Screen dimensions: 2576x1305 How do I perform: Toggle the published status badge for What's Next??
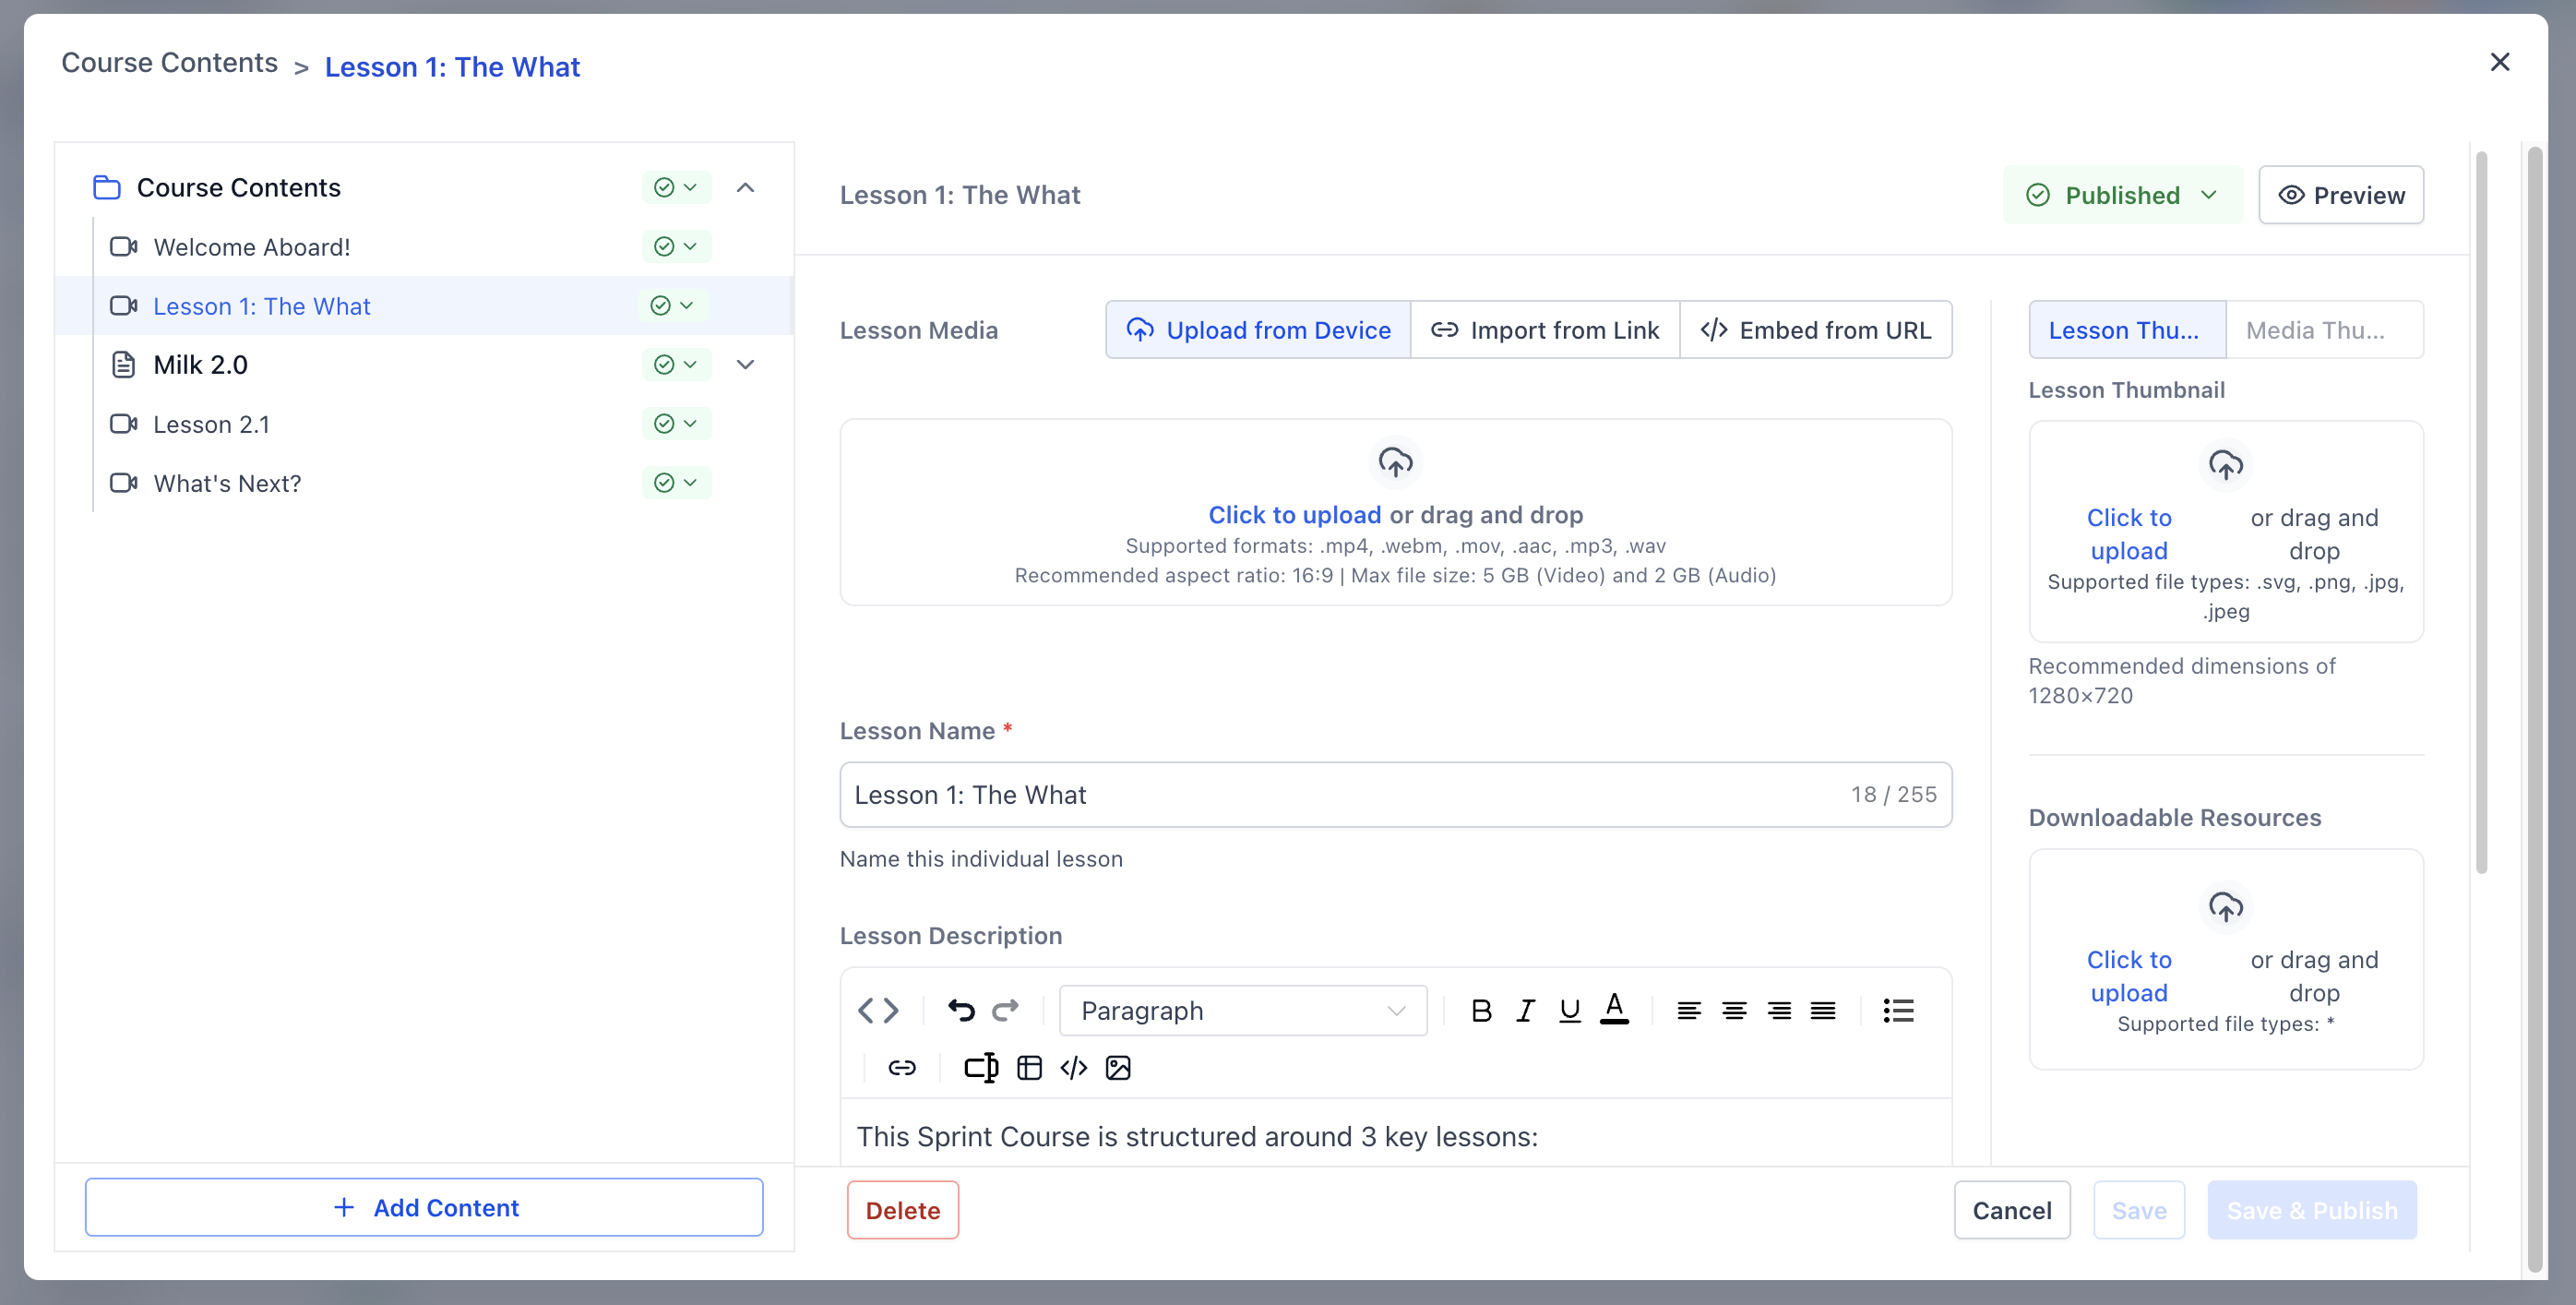pos(676,483)
